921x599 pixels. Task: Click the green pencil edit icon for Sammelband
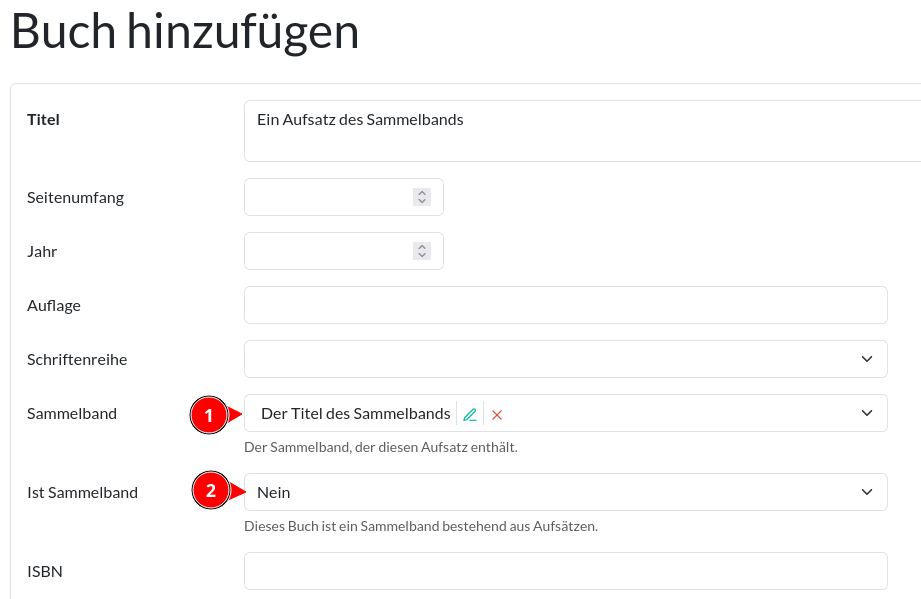470,415
